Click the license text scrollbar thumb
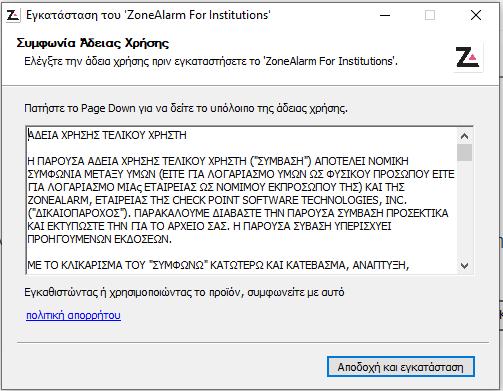Image resolution: width=503 pixels, height=391 pixels. pyautogui.click(x=464, y=152)
